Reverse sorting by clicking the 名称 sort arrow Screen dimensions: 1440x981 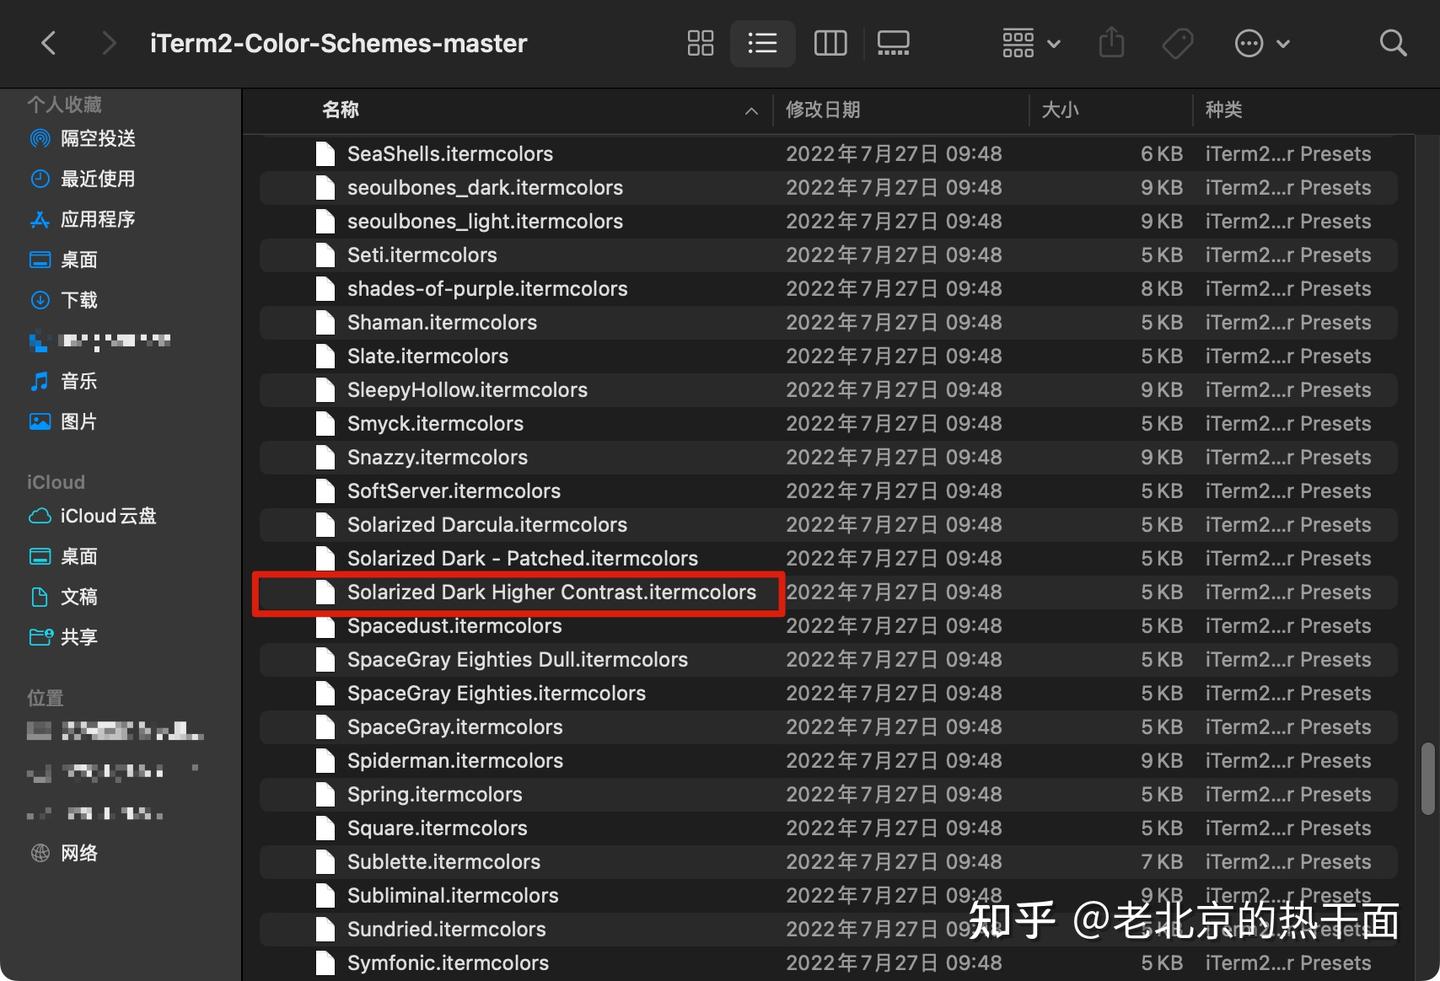(x=751, y=110)
